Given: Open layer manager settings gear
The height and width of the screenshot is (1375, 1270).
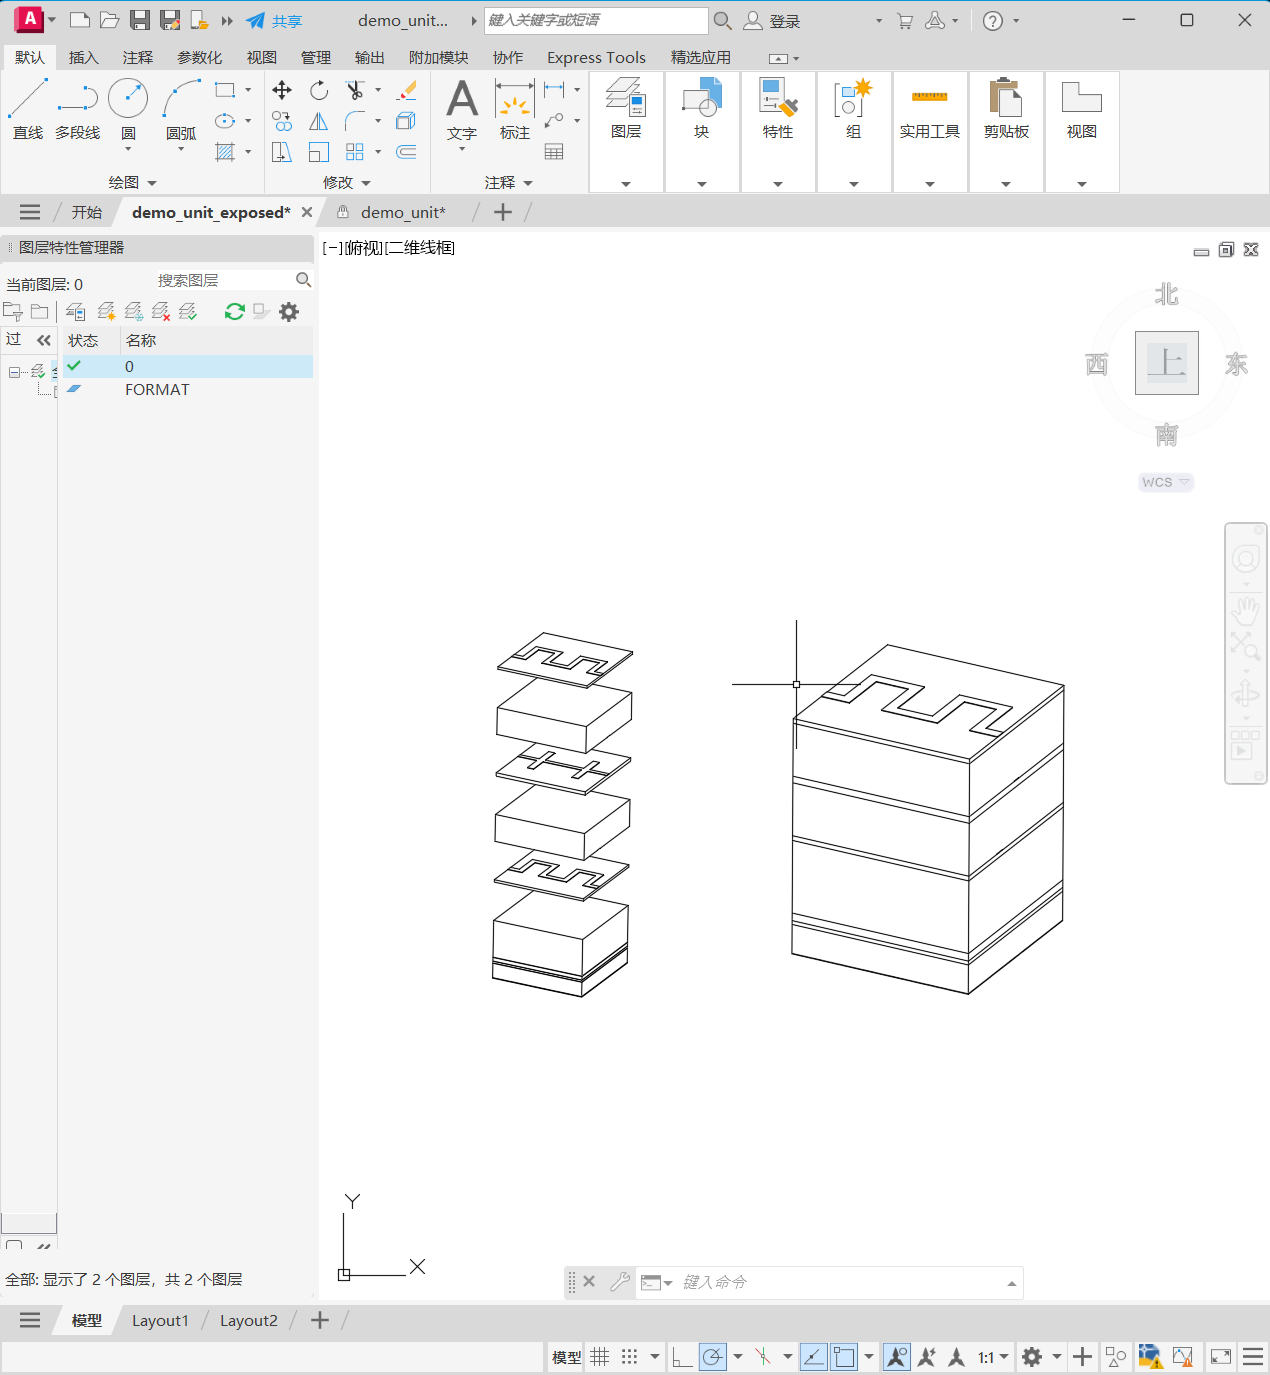Looking at the screenshot, I should tap(289, 312).
